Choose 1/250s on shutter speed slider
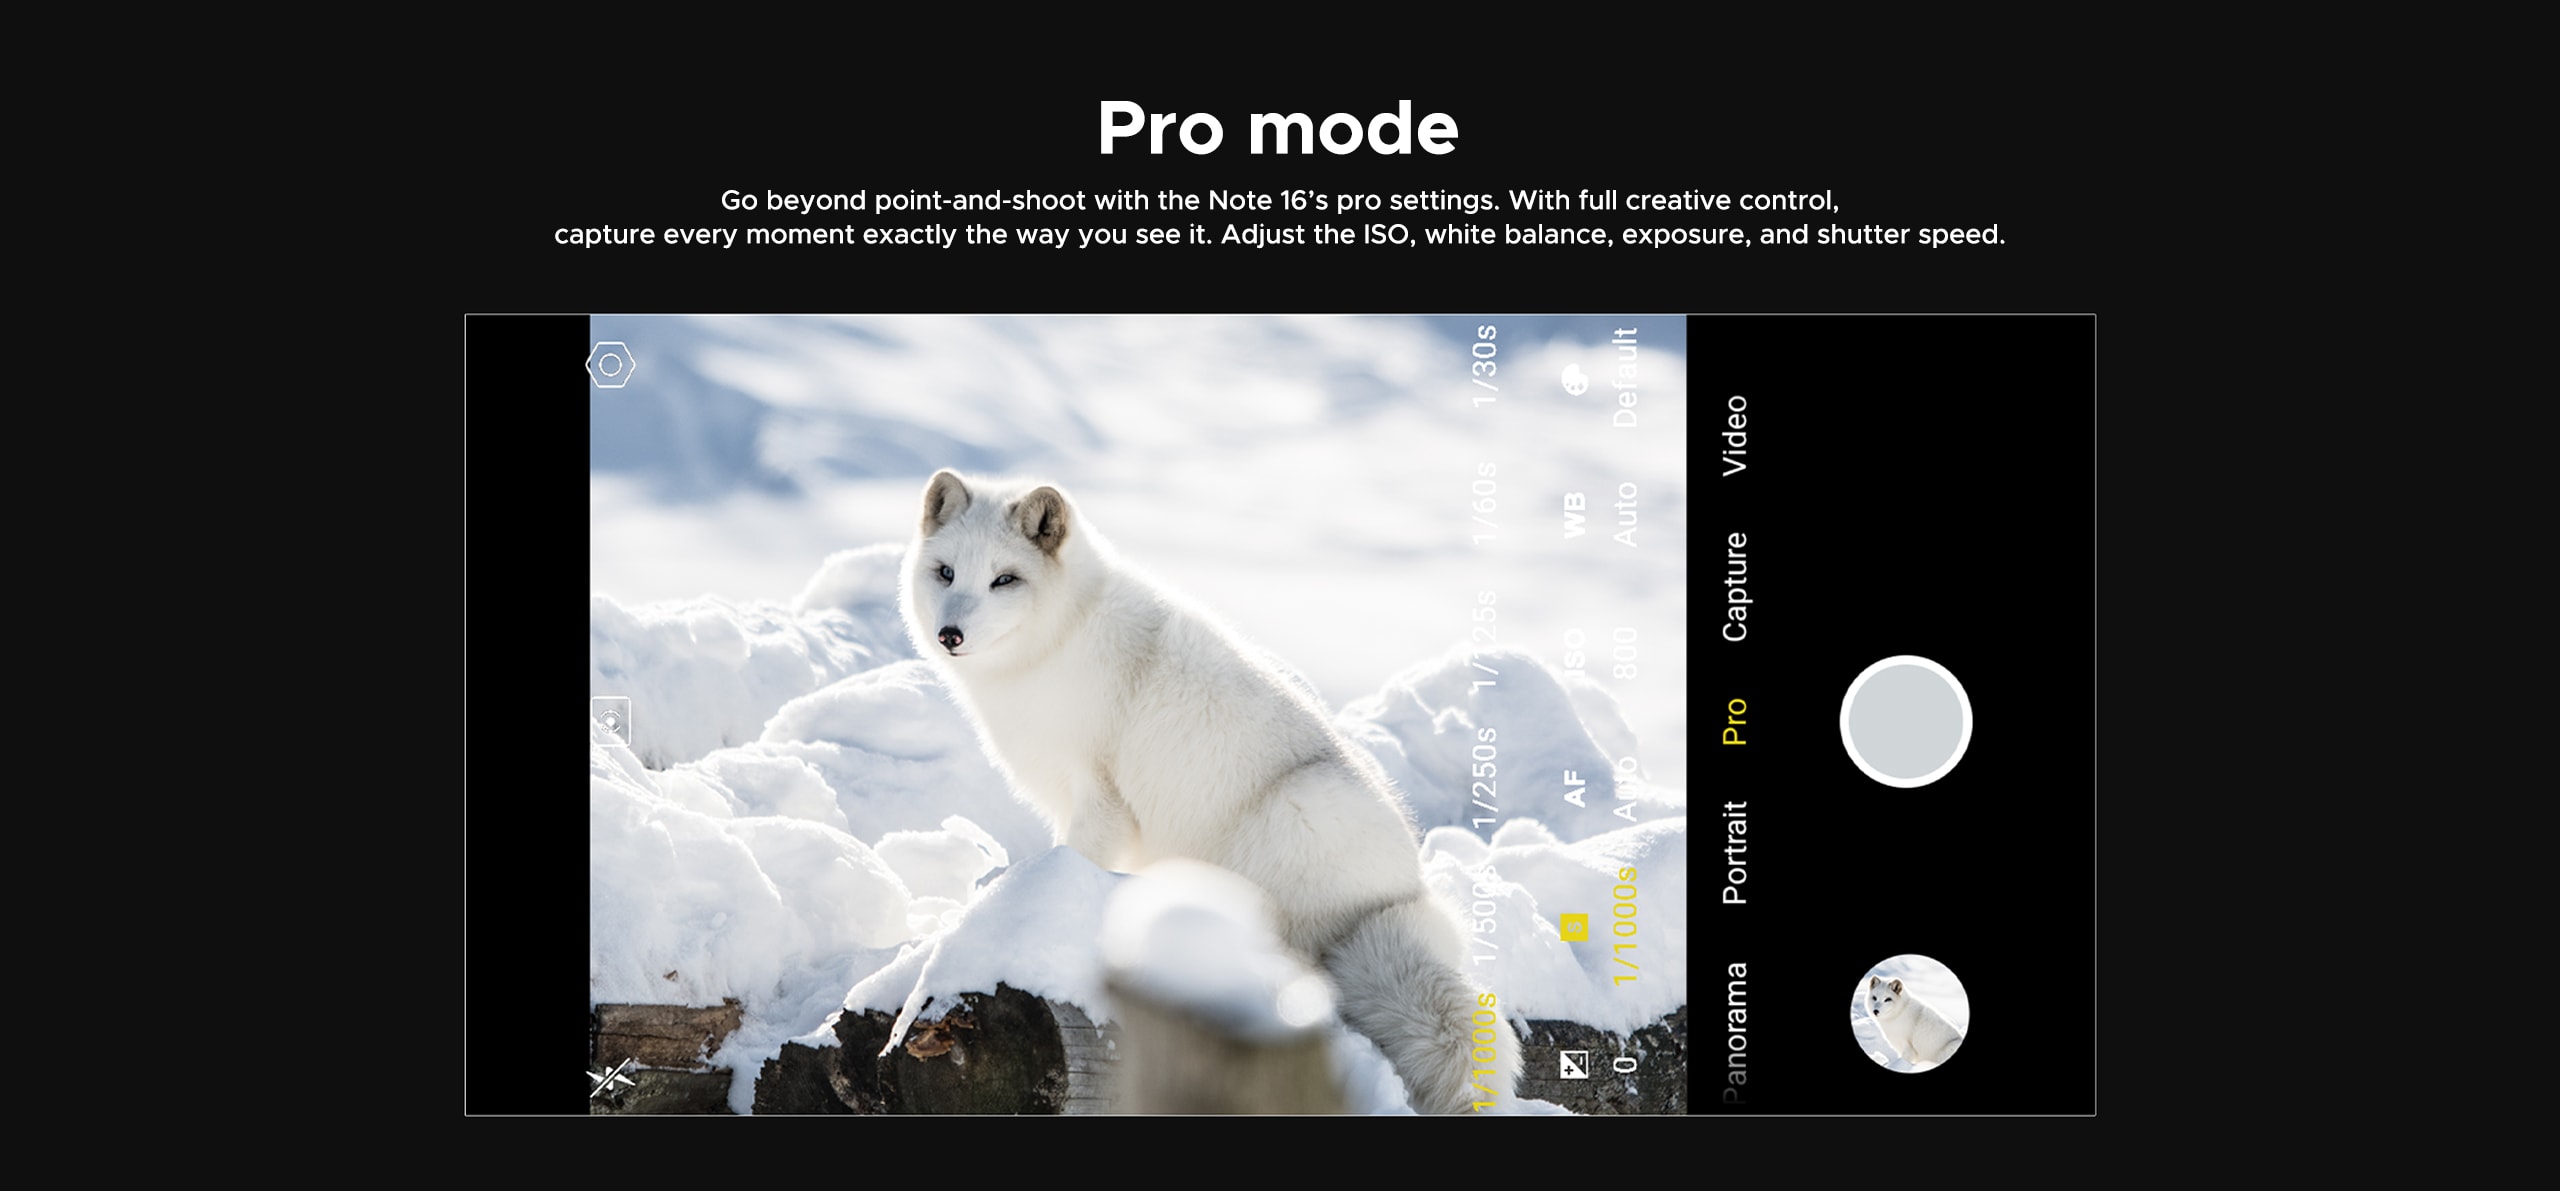The image size is (2560, 1191). click(x=1486, y=777)
